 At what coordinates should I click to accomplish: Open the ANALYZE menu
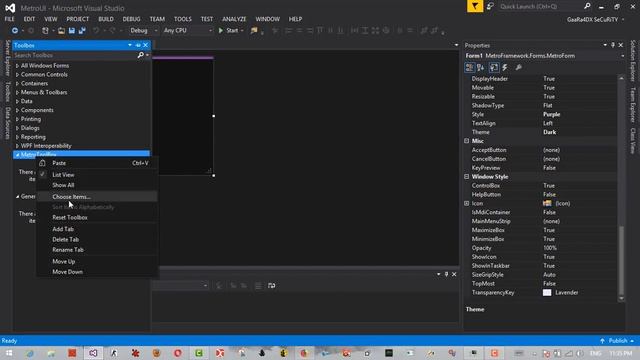point(234,19)
